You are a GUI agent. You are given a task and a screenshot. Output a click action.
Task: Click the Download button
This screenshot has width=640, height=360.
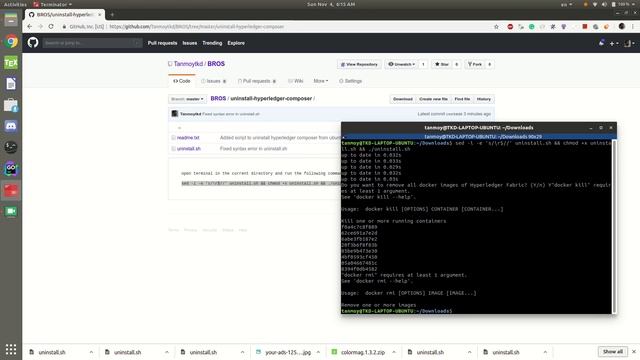pos(403,99)
